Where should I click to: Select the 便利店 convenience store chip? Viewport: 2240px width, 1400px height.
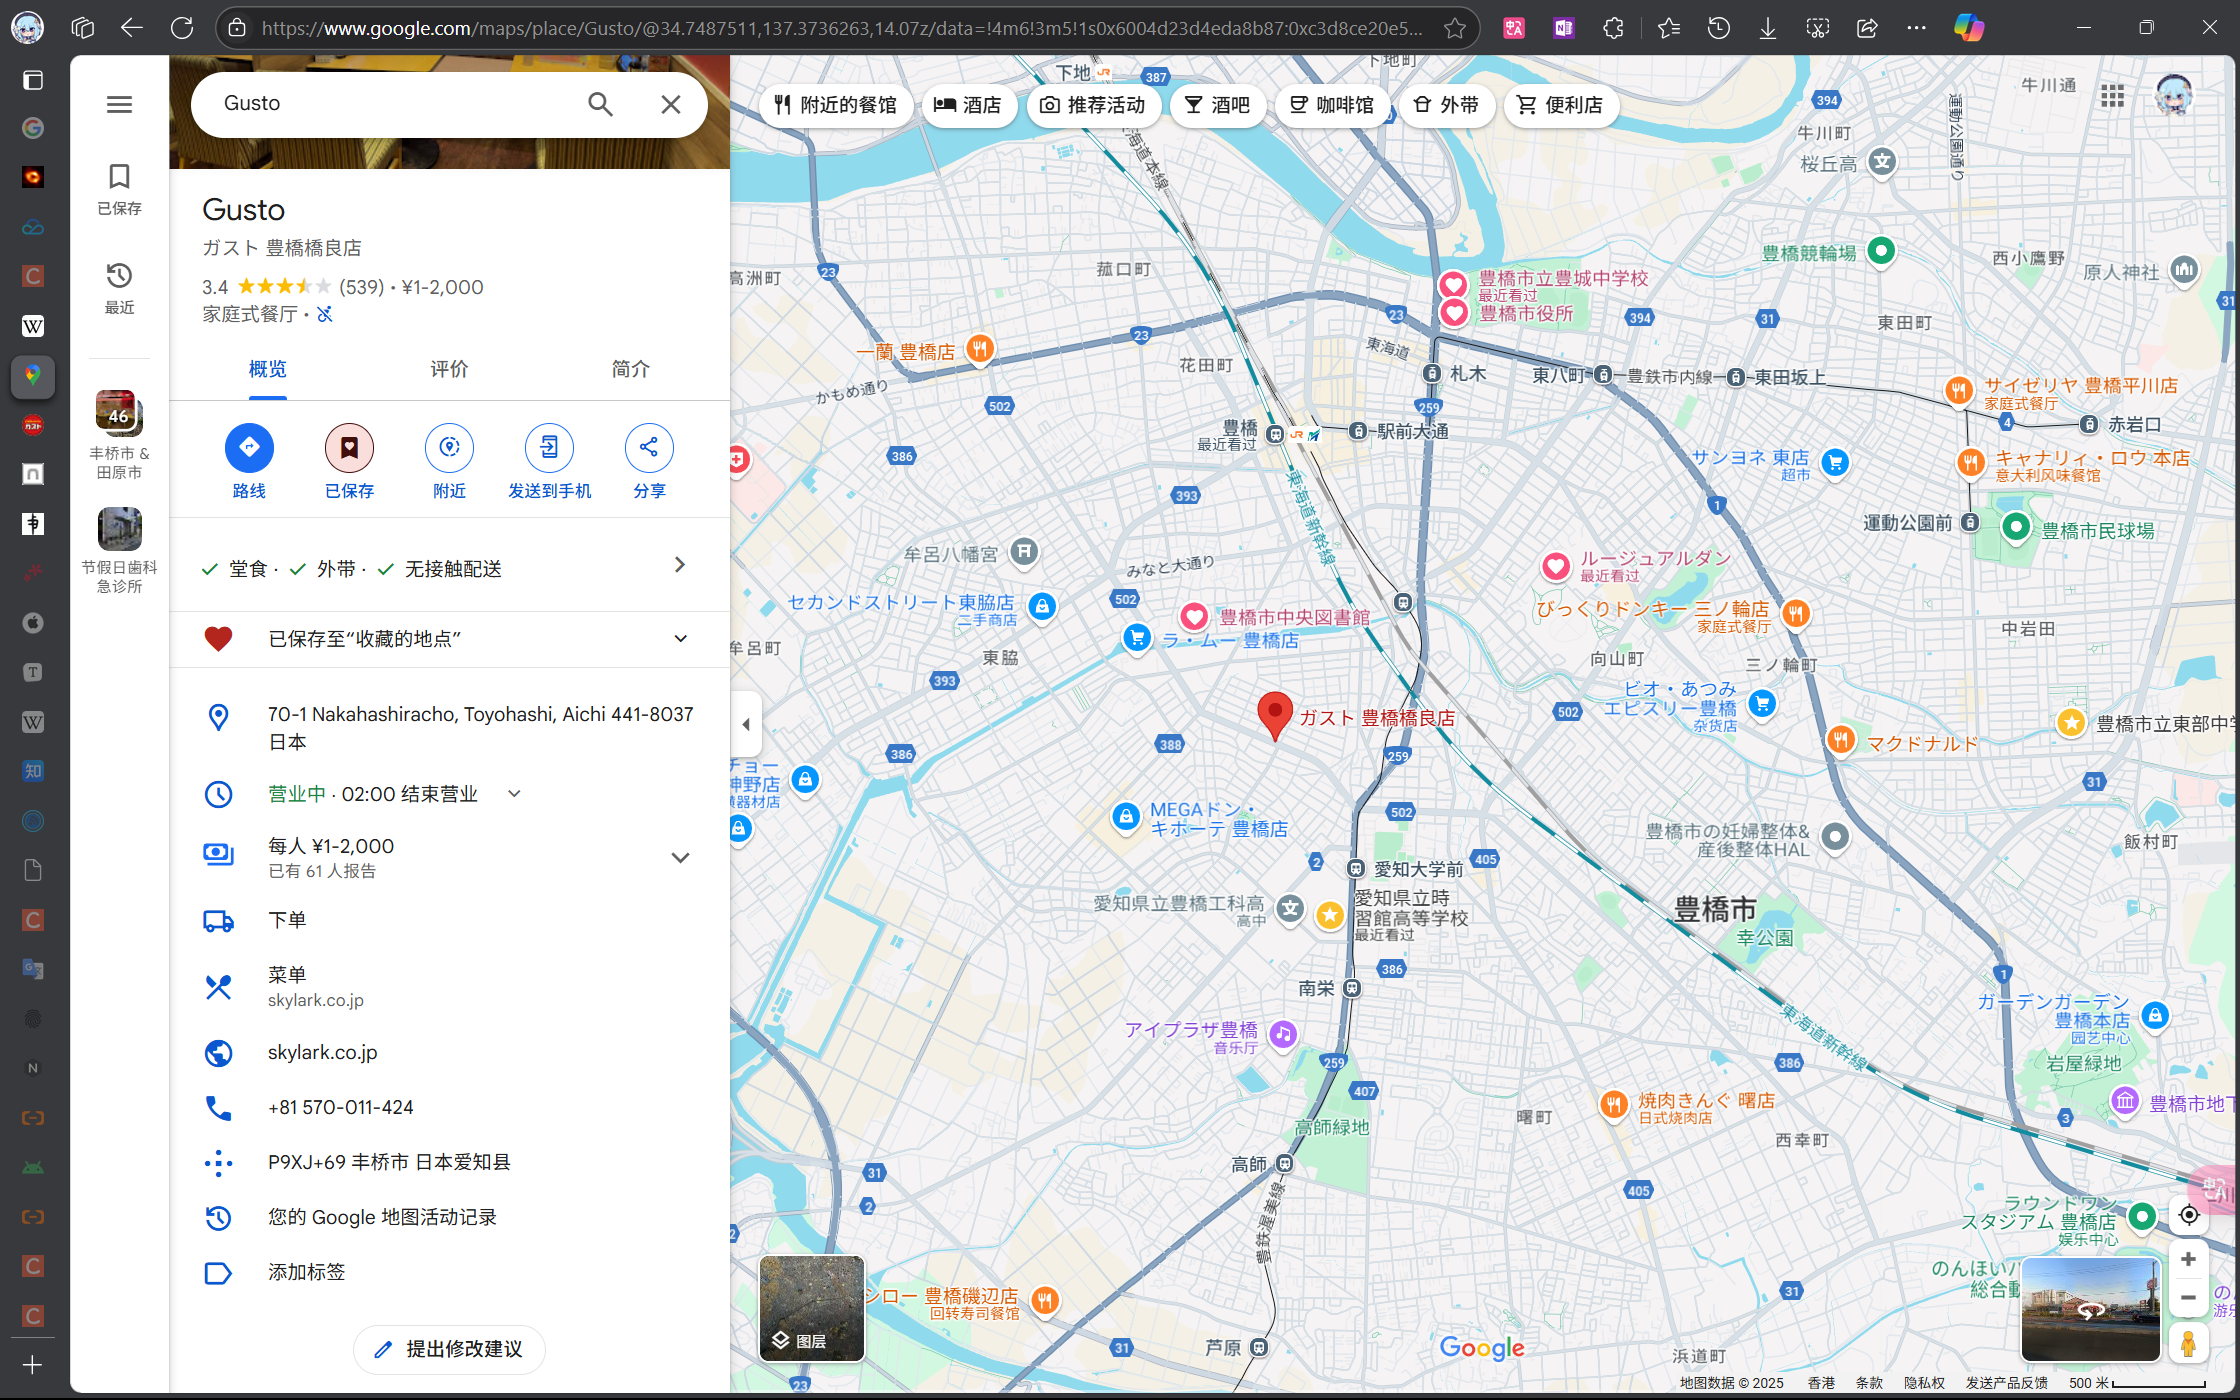pos(1560,105)
